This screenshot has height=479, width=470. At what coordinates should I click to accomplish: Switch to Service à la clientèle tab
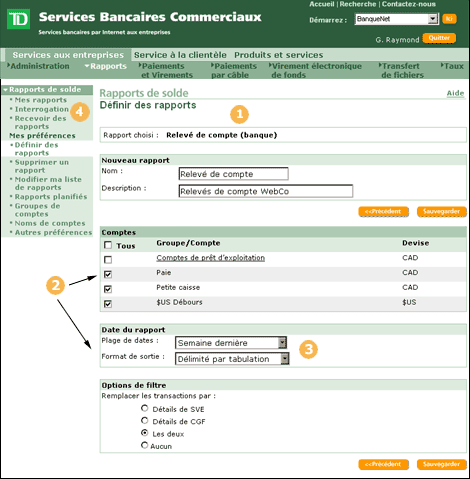coord(180,55)
